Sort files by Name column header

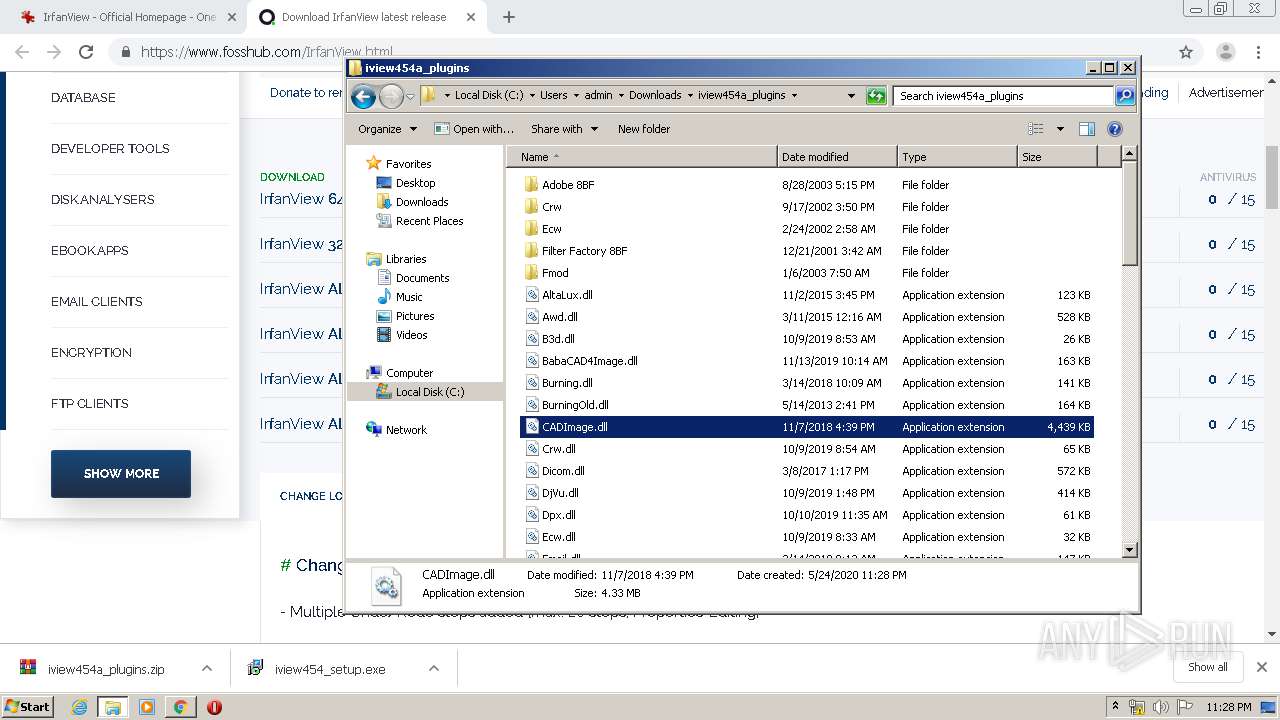(641, 157)
